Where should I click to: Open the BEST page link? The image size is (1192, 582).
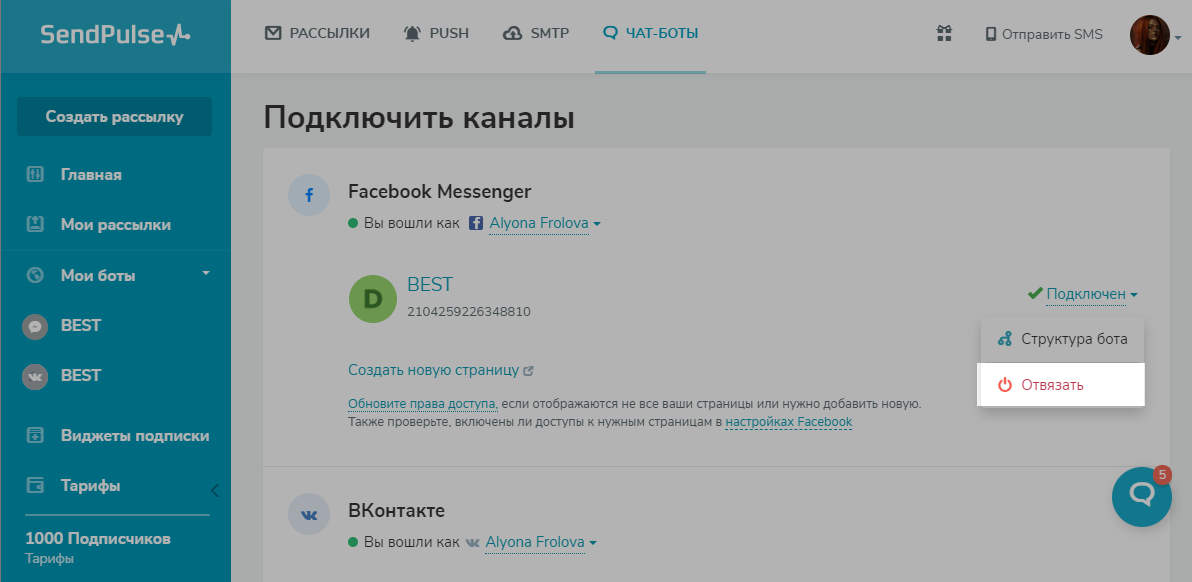pyautogui.click(x=430, y=285)
